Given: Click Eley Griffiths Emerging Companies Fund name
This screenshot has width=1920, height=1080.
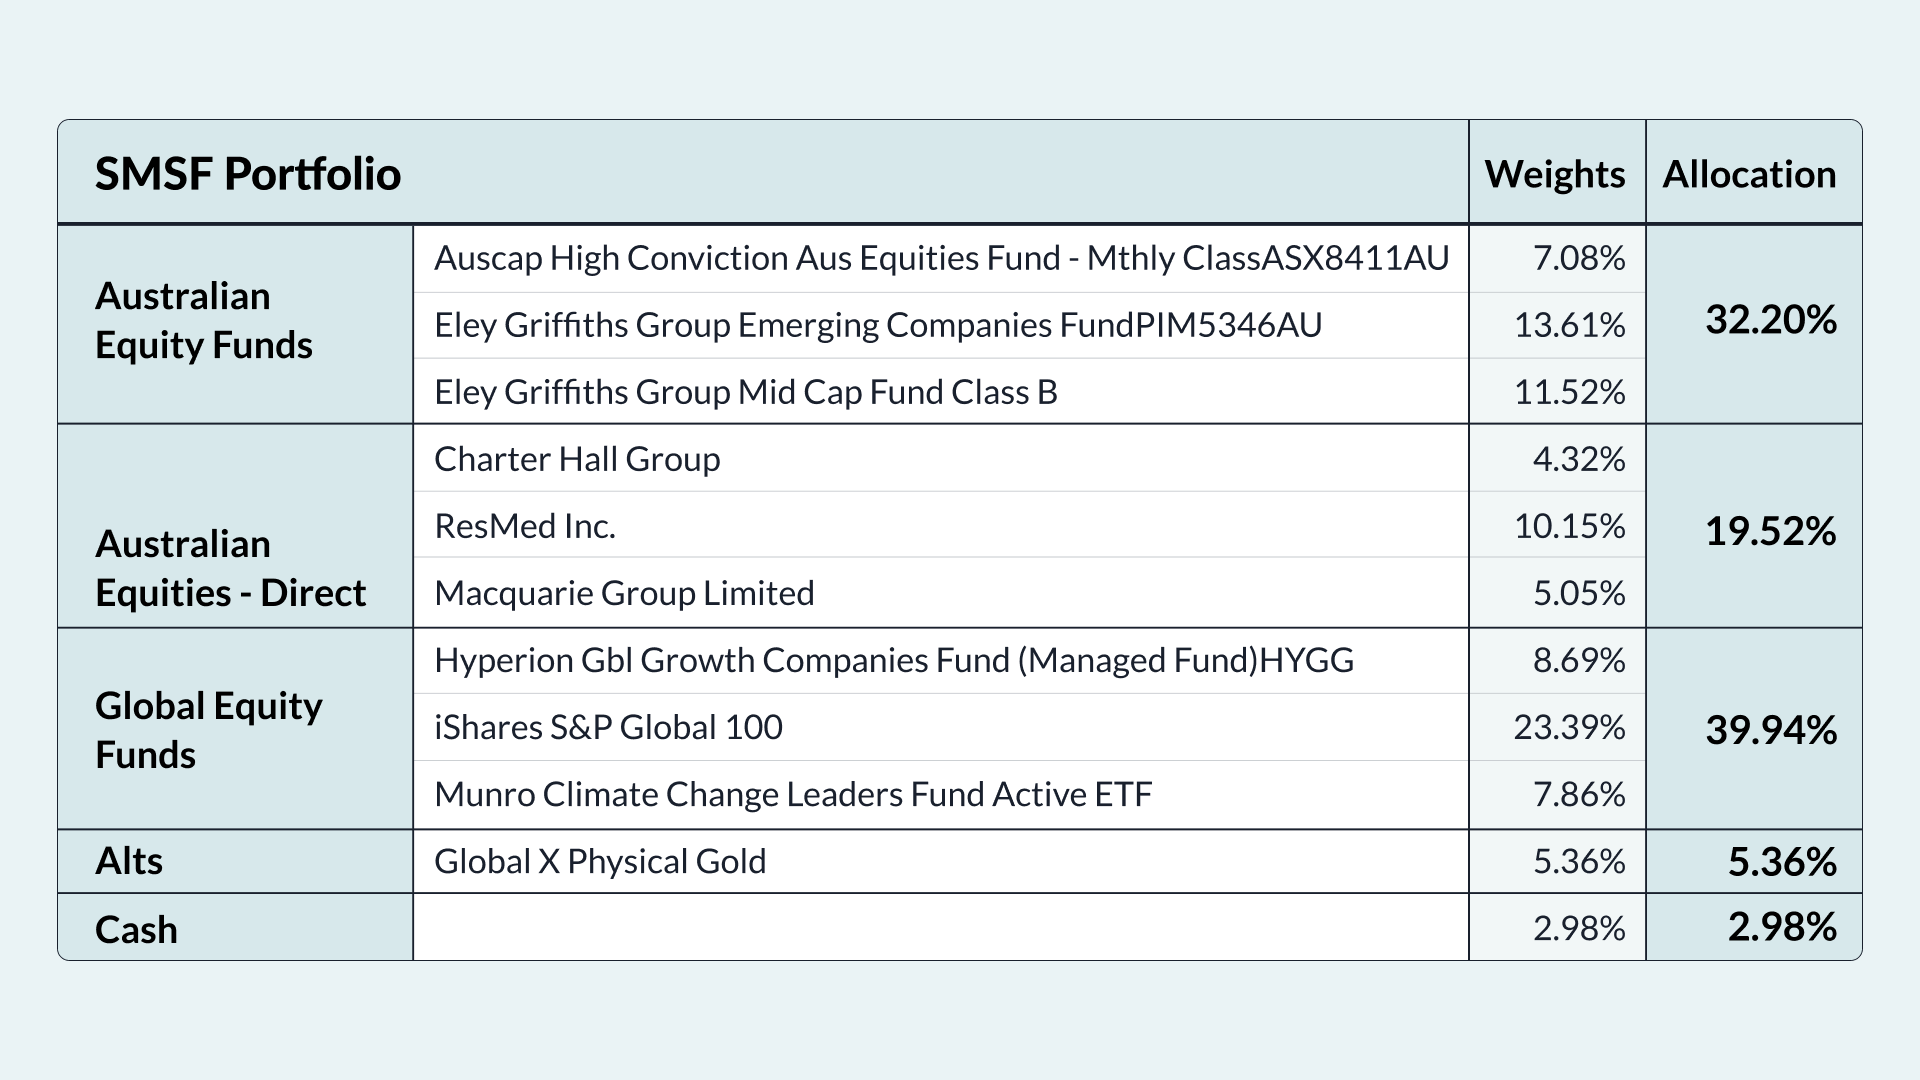Looking at the screenshot, I should (x=878, y=325).
